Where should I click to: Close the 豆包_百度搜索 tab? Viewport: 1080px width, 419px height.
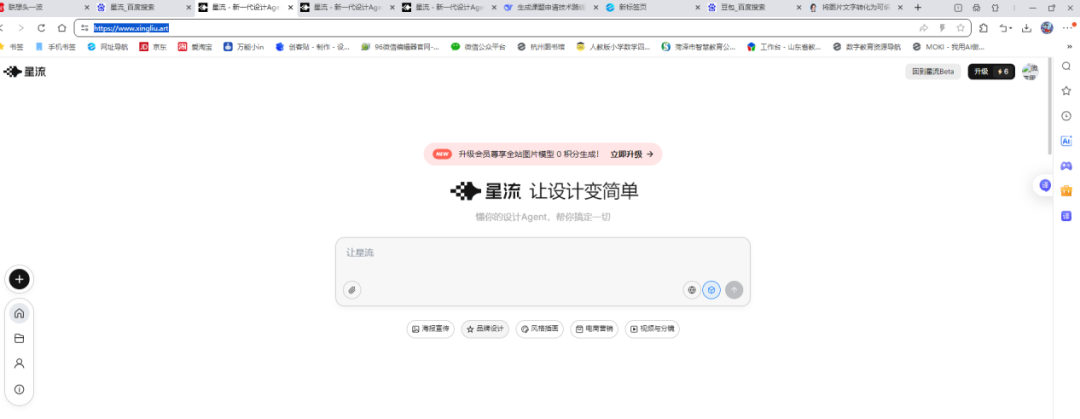pos(798,8)
